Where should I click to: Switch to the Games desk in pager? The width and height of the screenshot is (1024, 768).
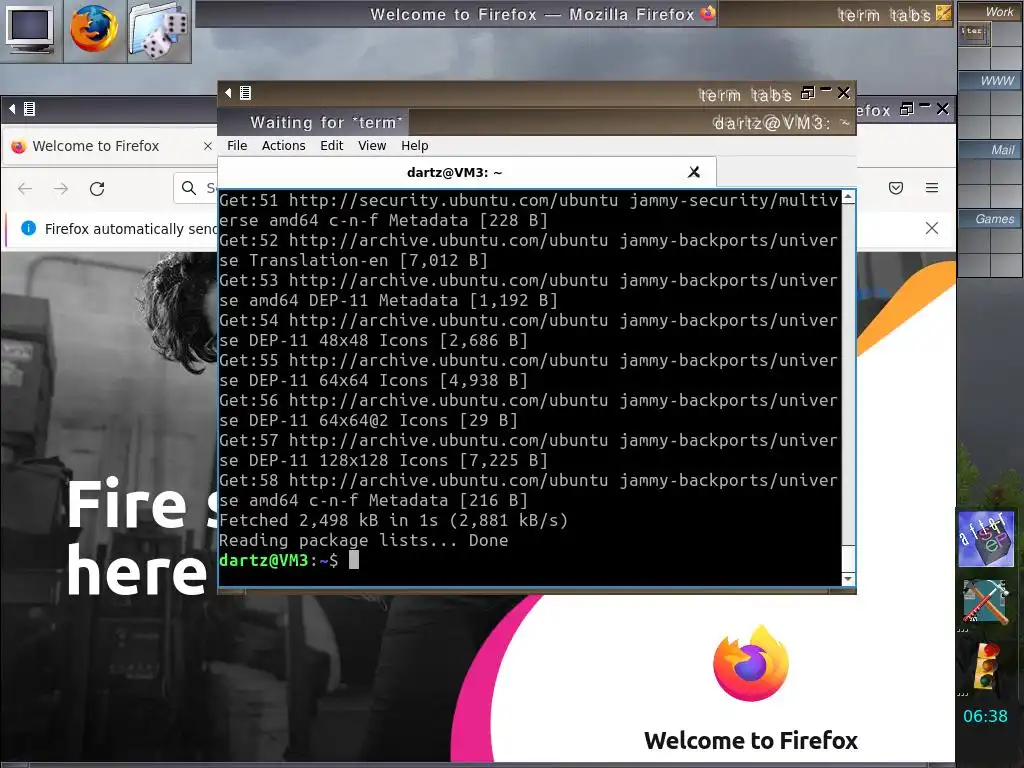(990, 219)
